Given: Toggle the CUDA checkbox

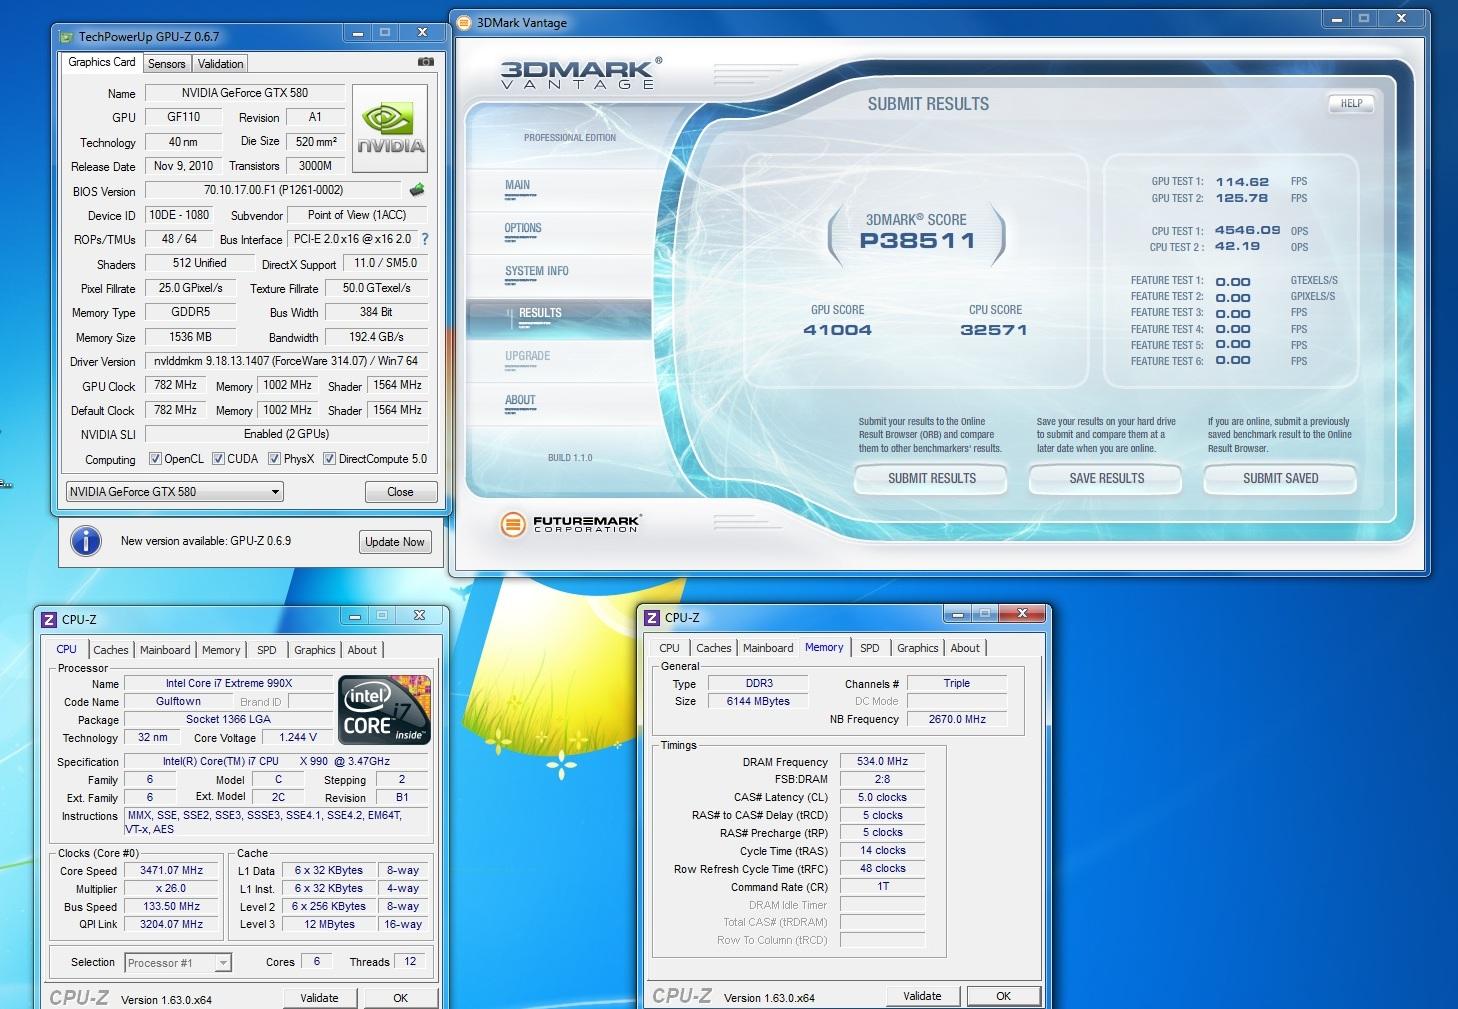Looking at the screenshot, I should coord(218,459).
